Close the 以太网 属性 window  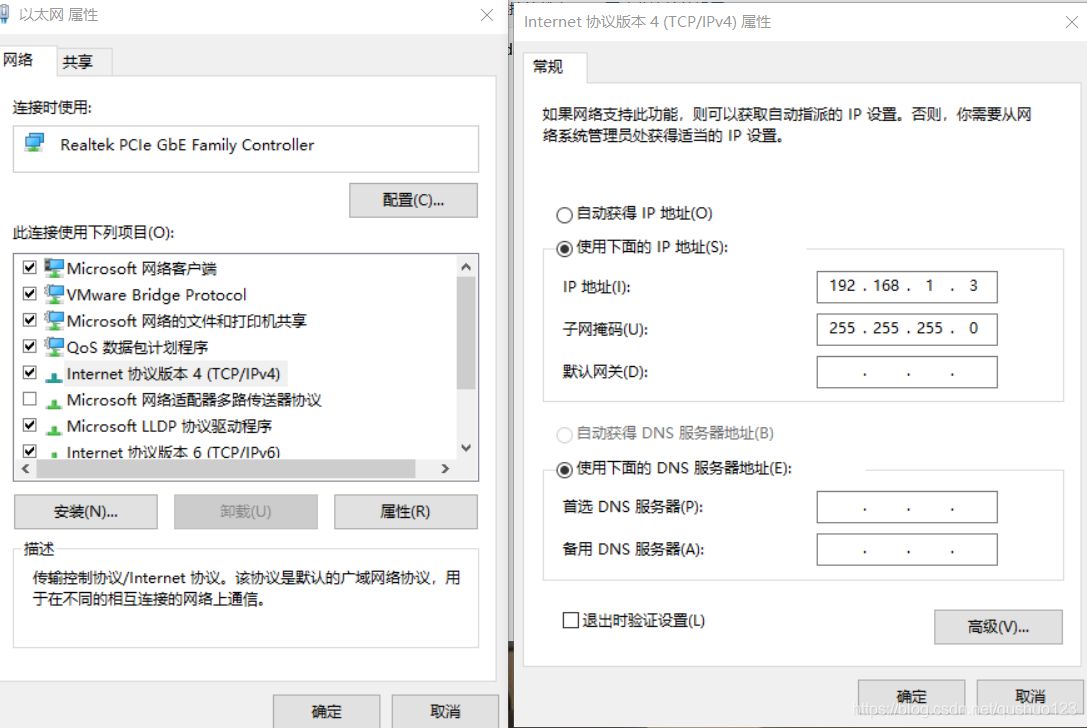pyautogui.click(x=487, y=15)
